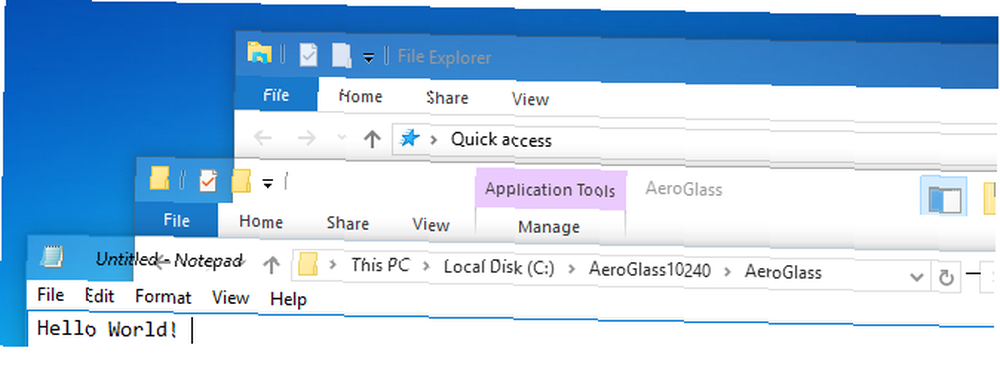
Task: Select the Manage tab under Application Tools
Action: tap(549, 227)
